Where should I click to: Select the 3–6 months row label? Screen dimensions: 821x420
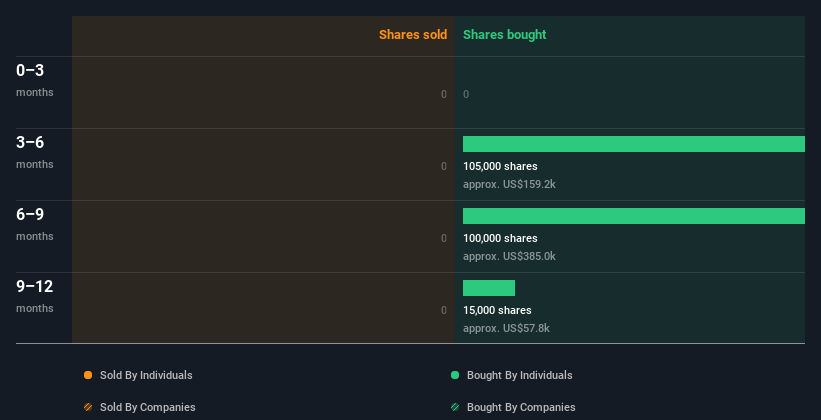(x=35, y=152)
